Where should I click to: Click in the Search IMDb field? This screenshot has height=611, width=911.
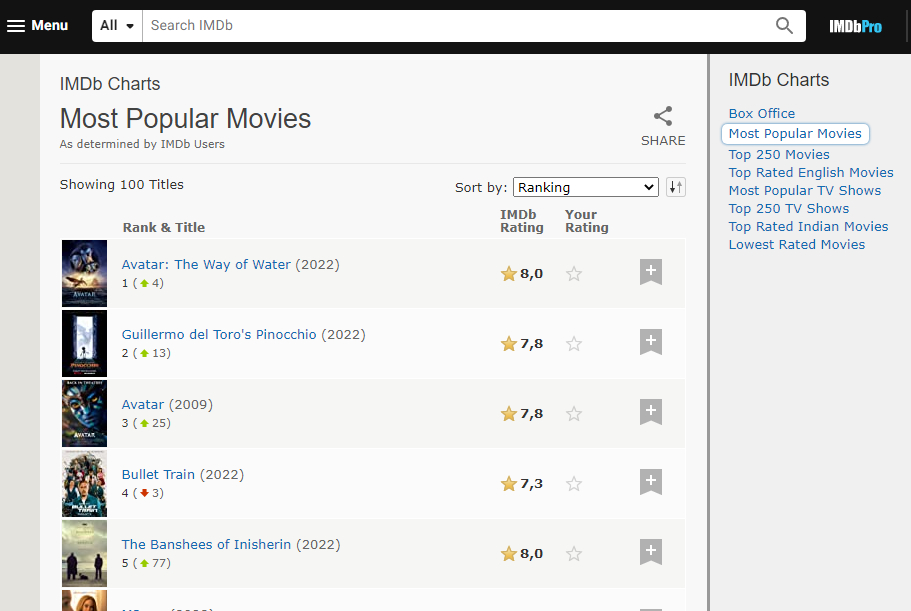coord(455,26)
